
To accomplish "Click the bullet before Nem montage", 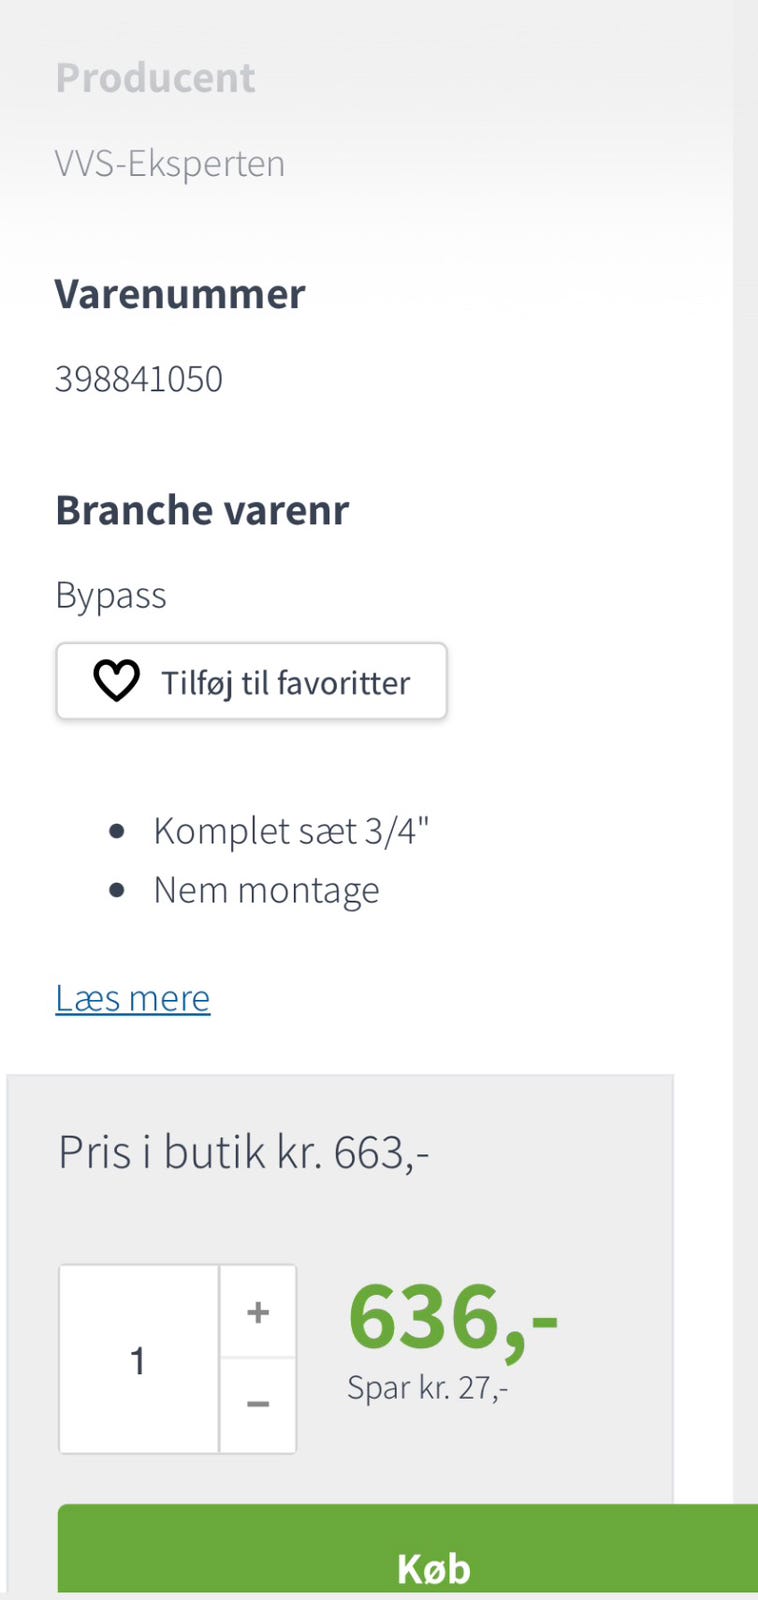I will 117,890.
